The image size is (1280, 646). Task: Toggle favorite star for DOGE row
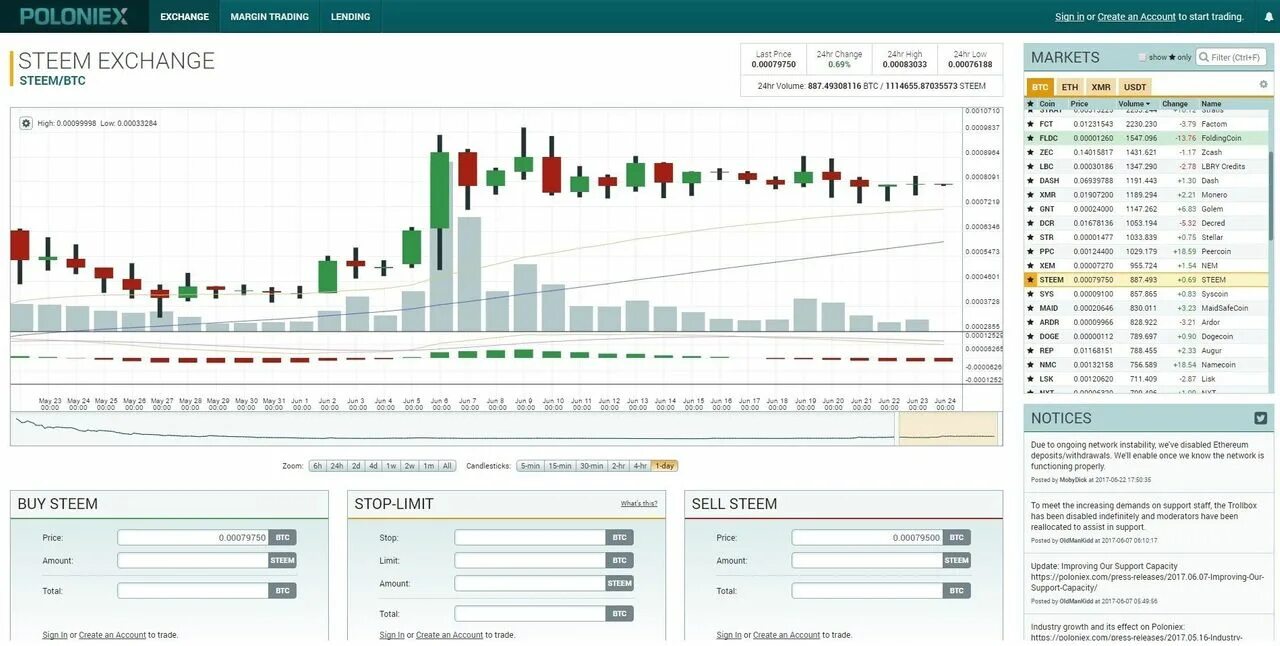click(x=1031, y=336)
